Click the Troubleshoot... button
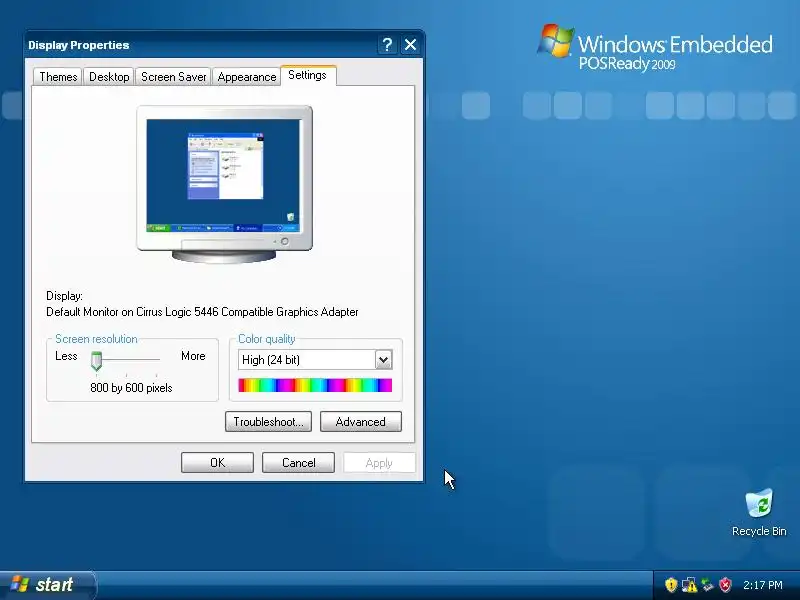 click(x=268, y=422)
